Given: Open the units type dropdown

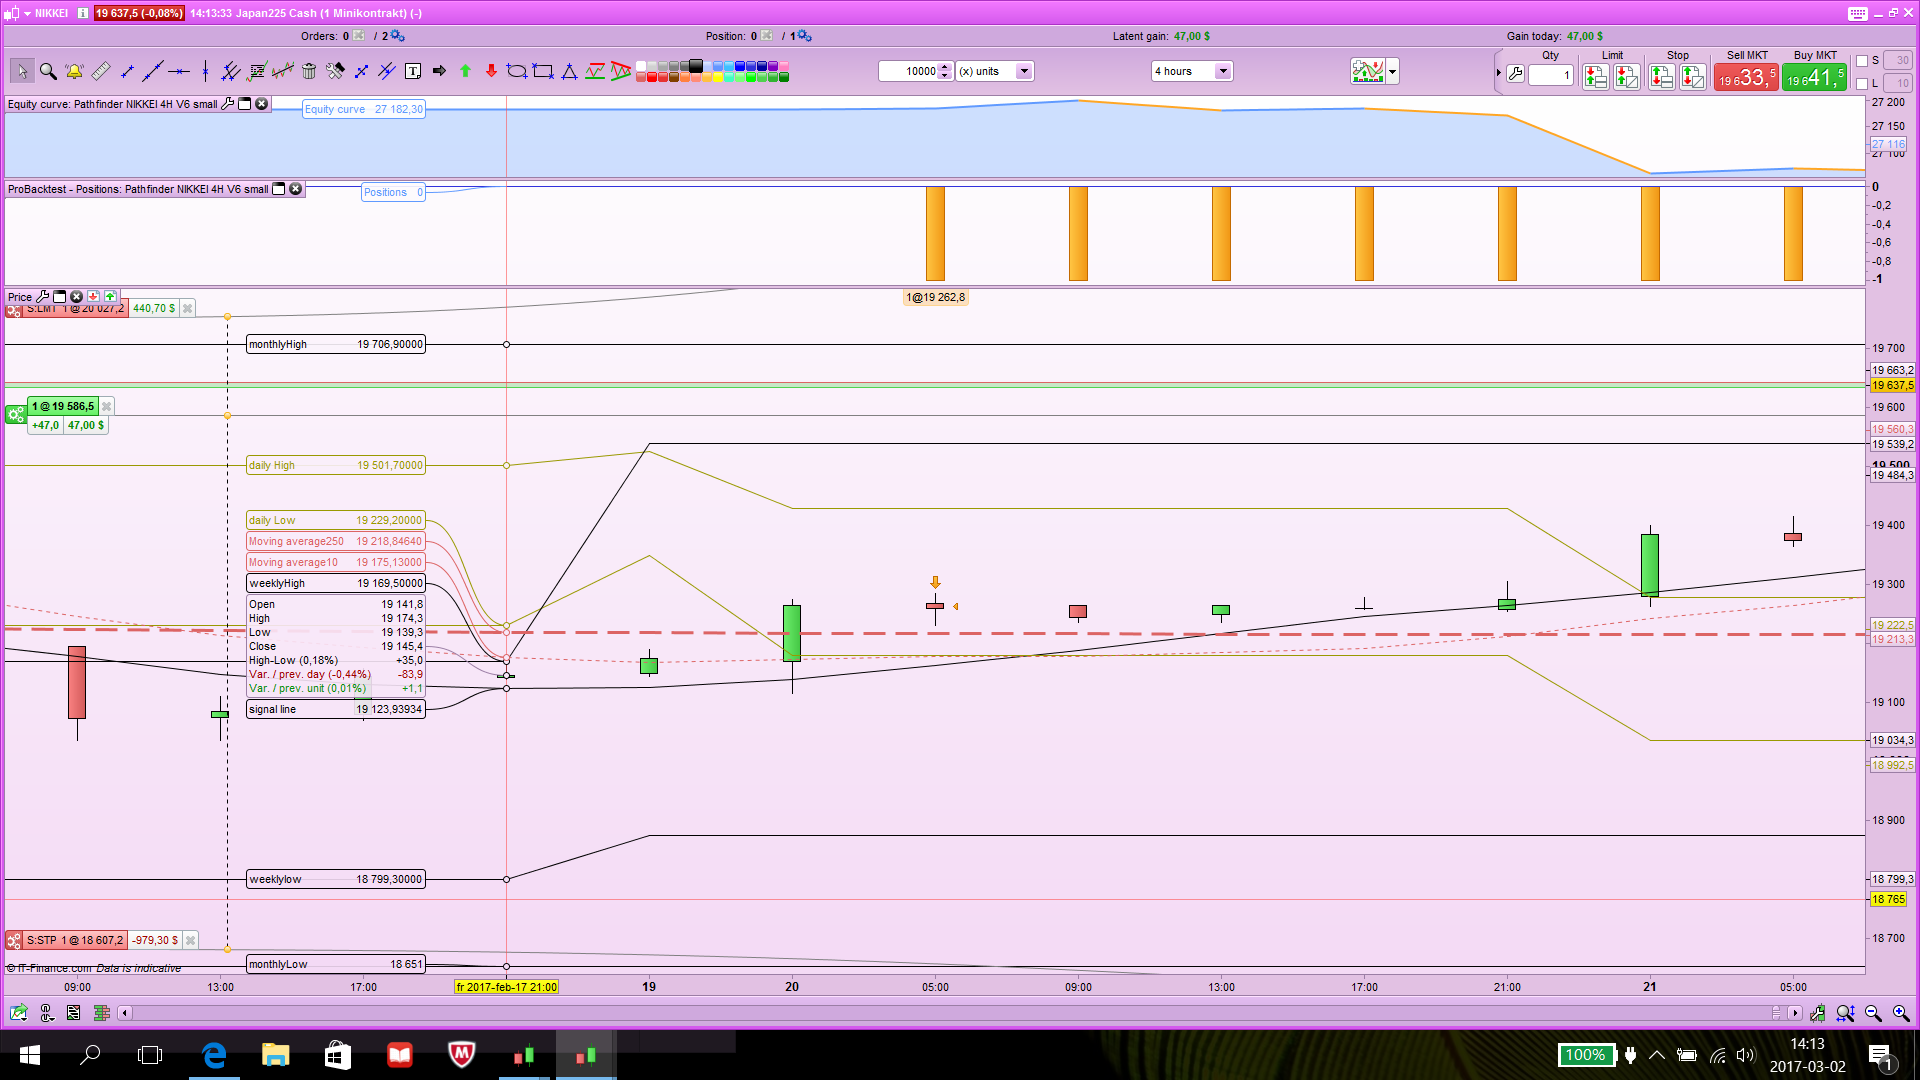Looking at the screenshot, I should click(x=1023, y=71).
